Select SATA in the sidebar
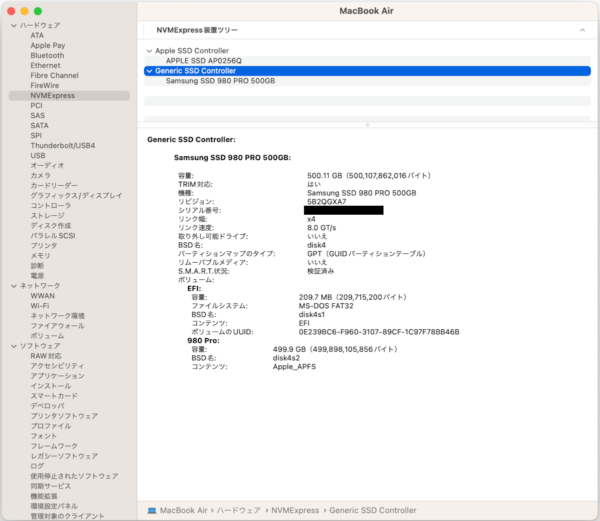The image size is (600, 521). (39, 125)
